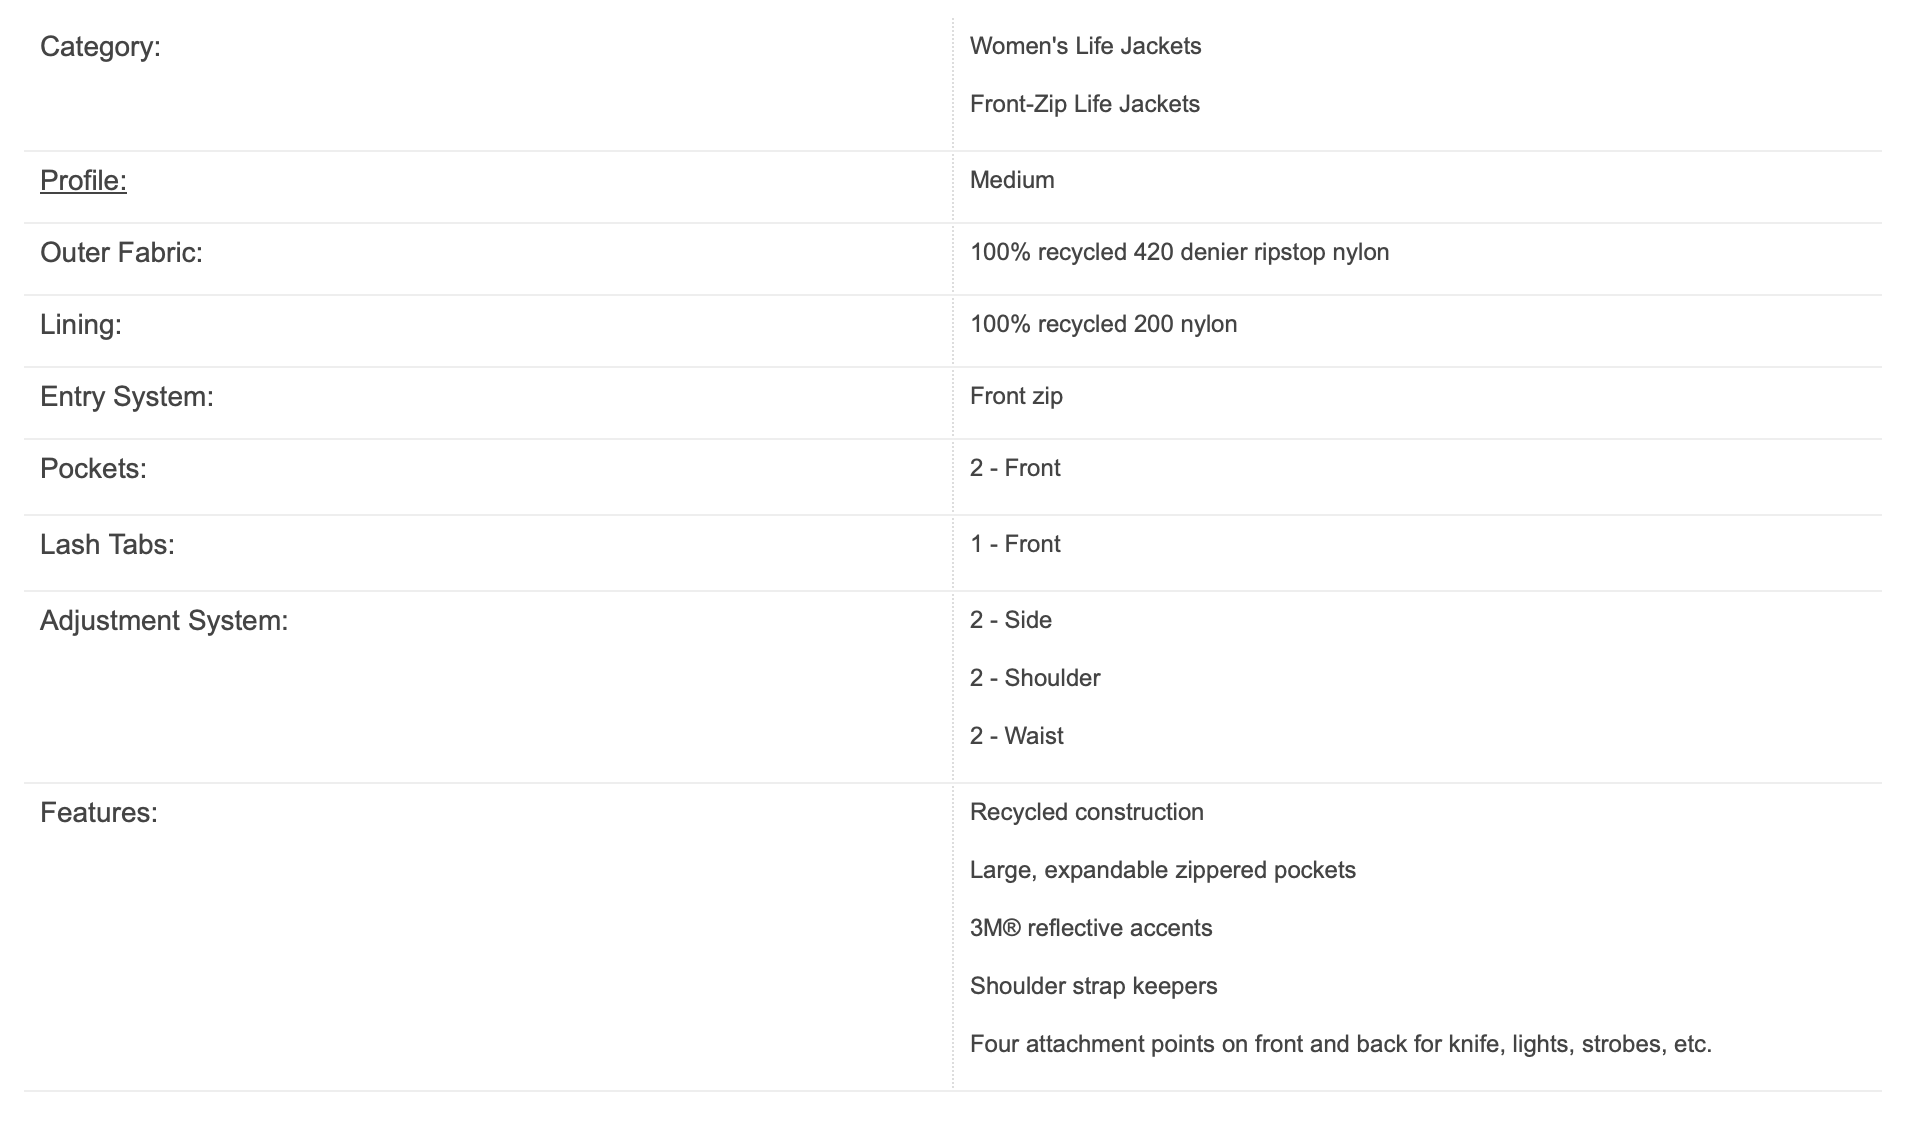Click the Lash Tabs label
This screenshot has height=1136, width=1912.
click(x=107, y=545)
